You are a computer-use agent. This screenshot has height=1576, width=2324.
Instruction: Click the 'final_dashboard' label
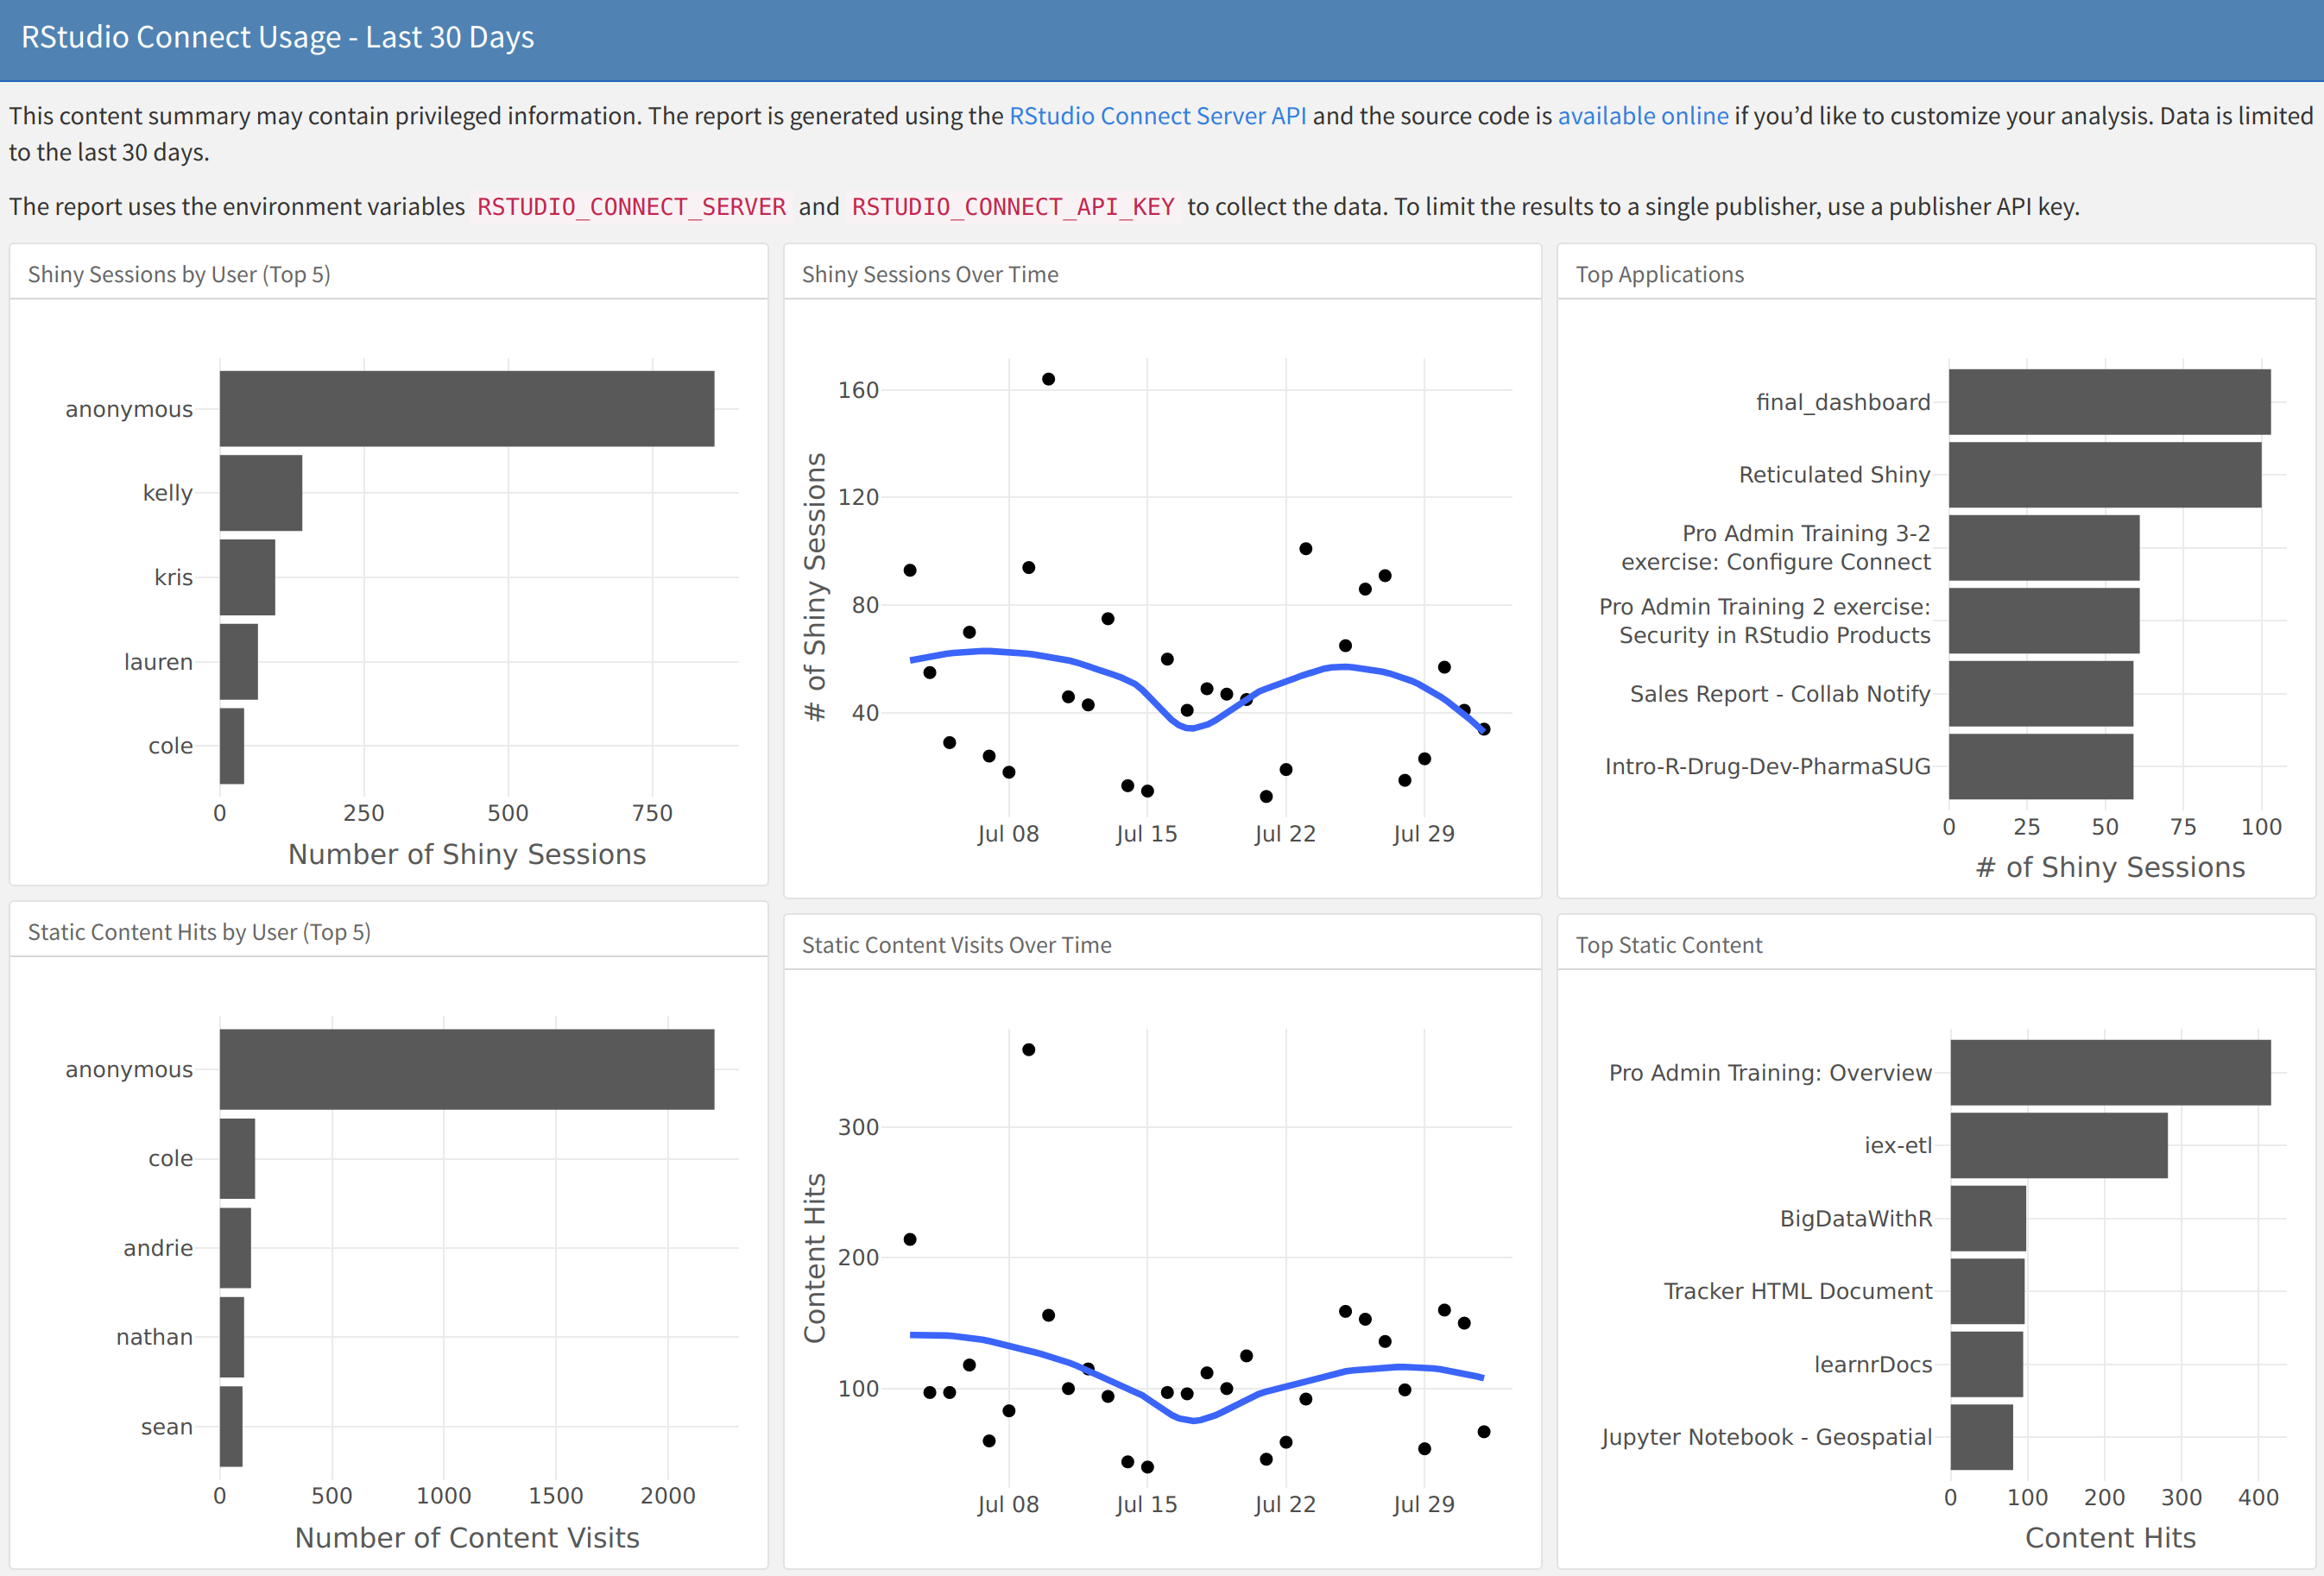click(1843, 402)
